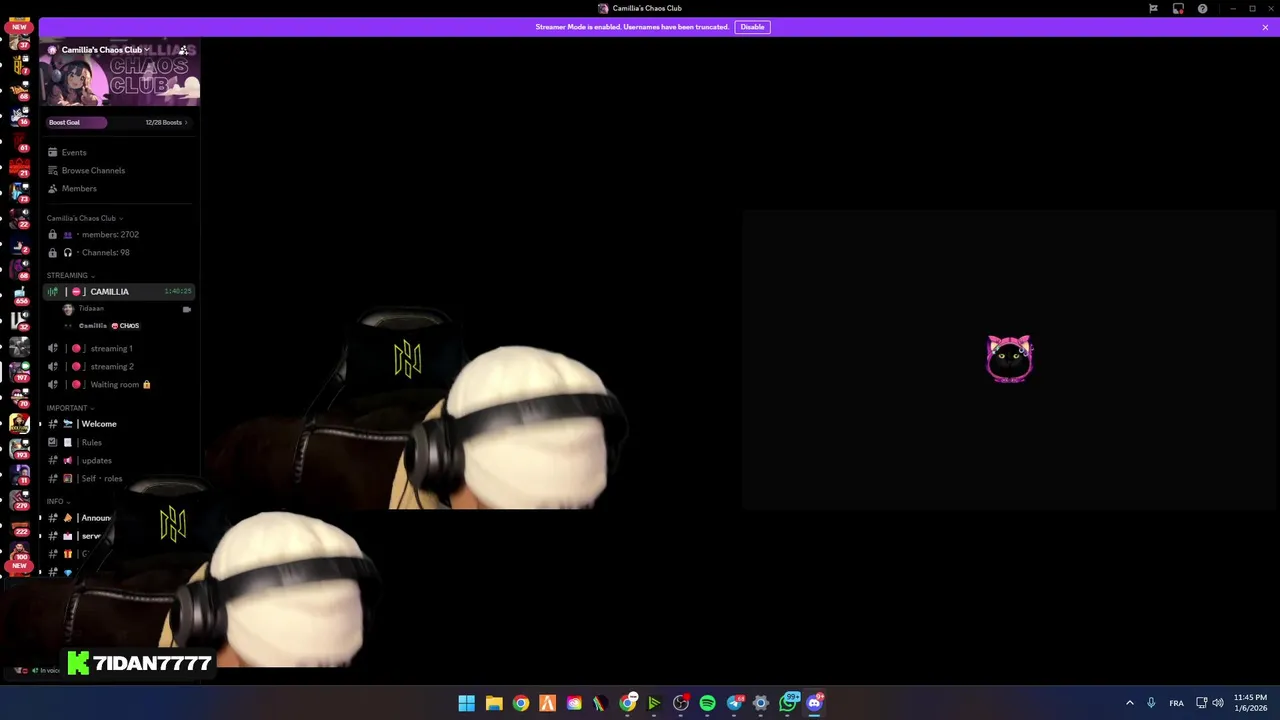Collapse the STREAMING category
This screenshot has height=720, width=1280.
coord(70,275)
